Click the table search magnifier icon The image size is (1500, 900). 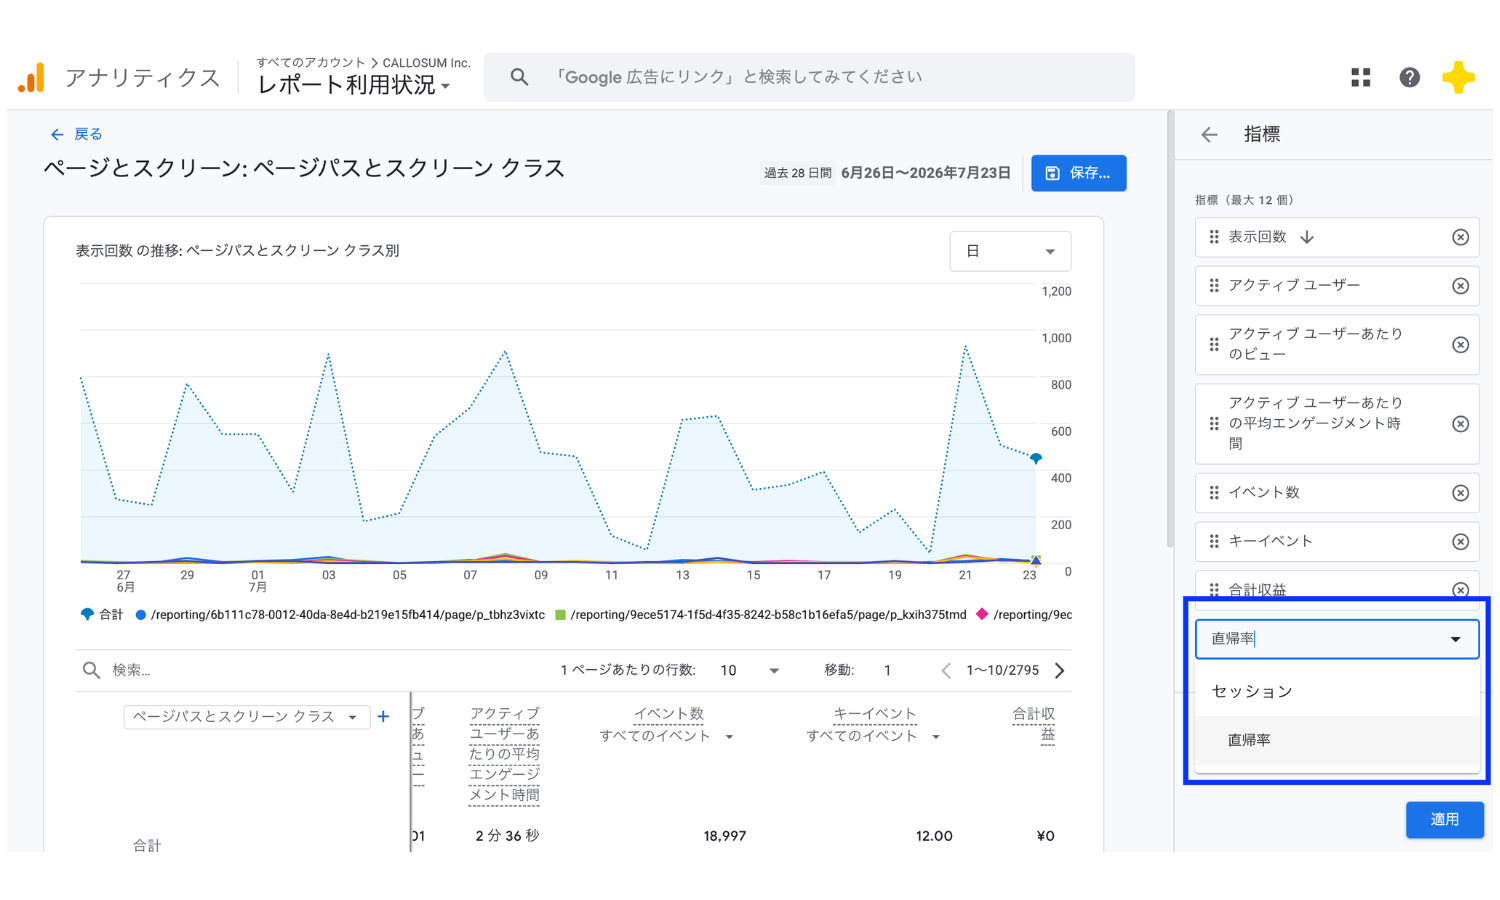91,670
